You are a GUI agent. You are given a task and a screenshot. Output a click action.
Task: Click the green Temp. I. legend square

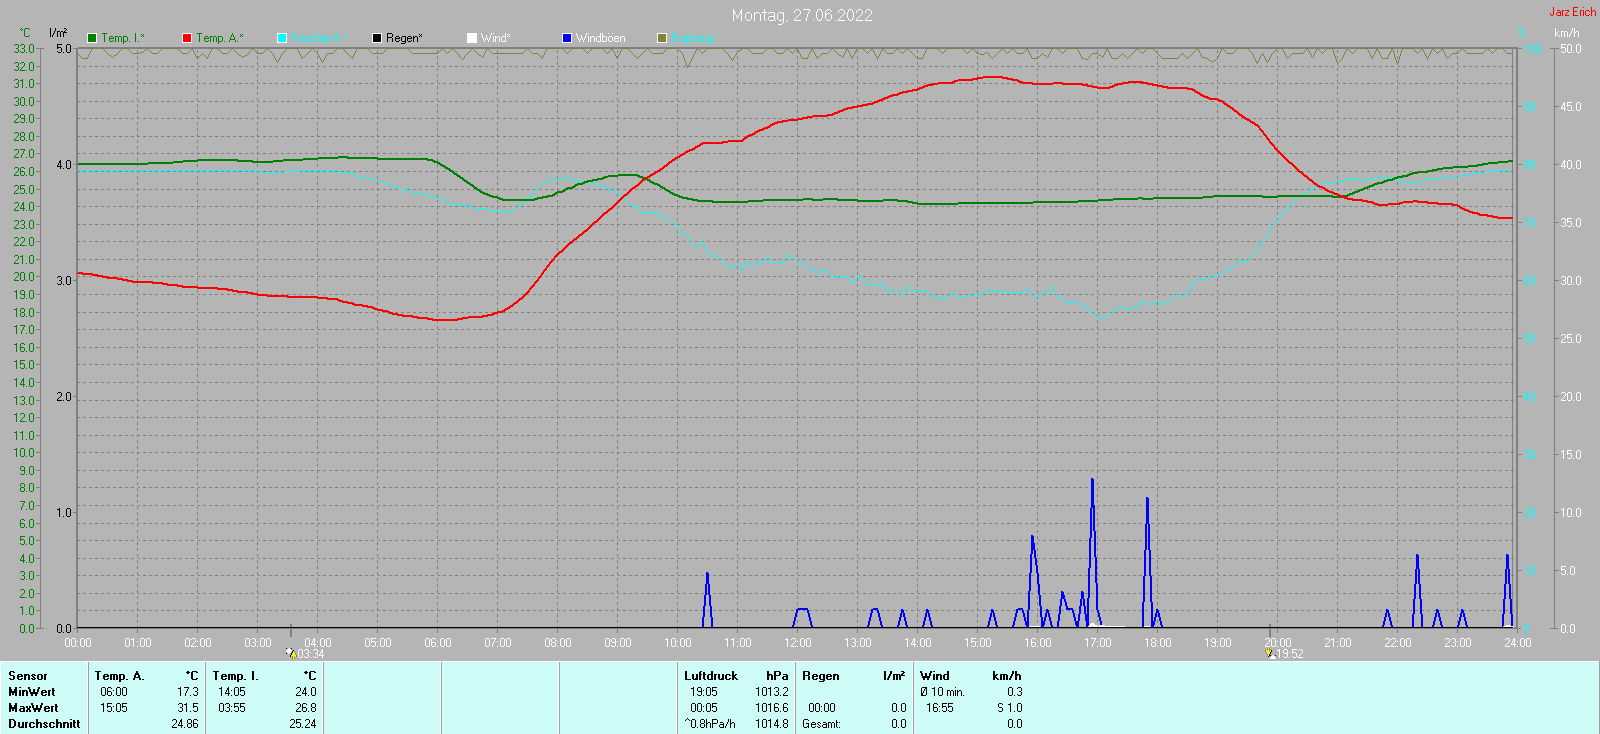click(92, 38)
